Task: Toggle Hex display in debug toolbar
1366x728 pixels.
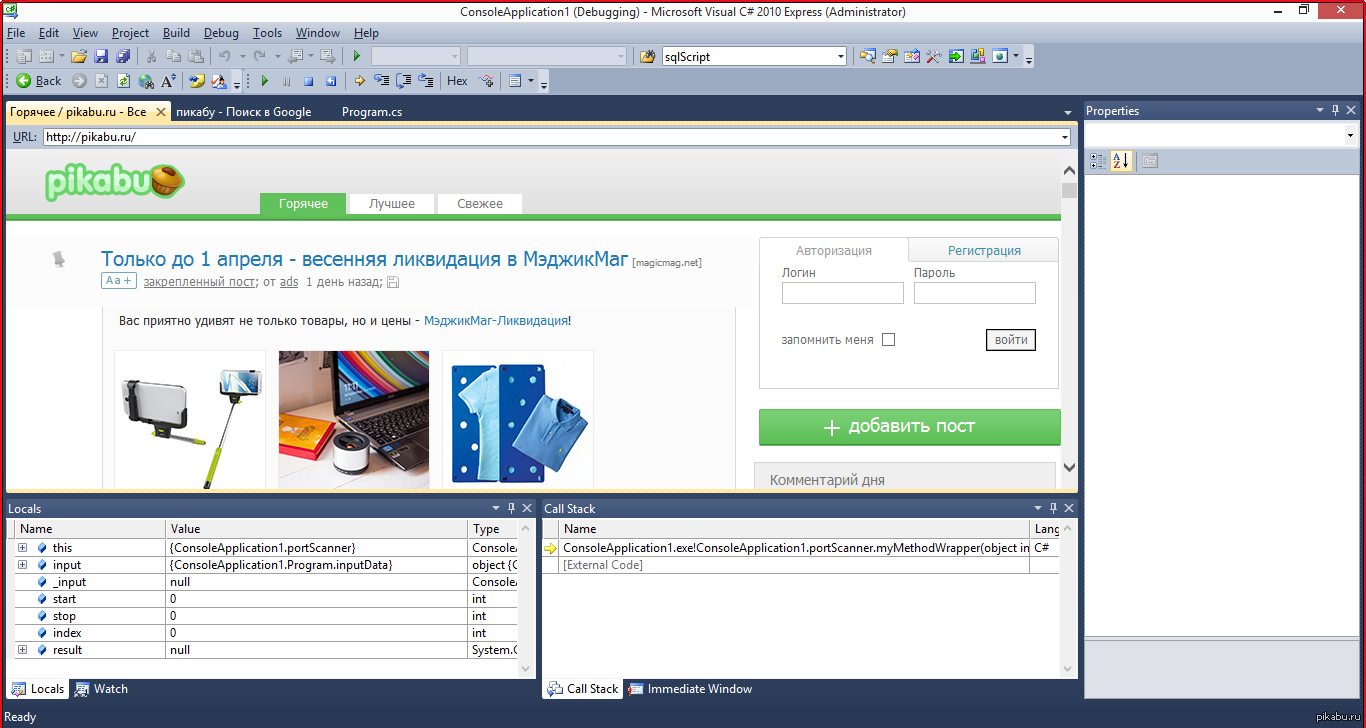Action: tap(457, 81)
